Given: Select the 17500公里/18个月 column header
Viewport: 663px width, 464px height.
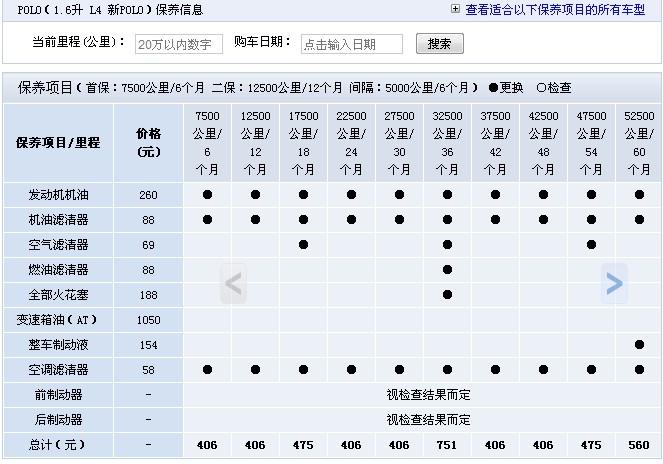Looking at the screenshot, I should [303, 143].
